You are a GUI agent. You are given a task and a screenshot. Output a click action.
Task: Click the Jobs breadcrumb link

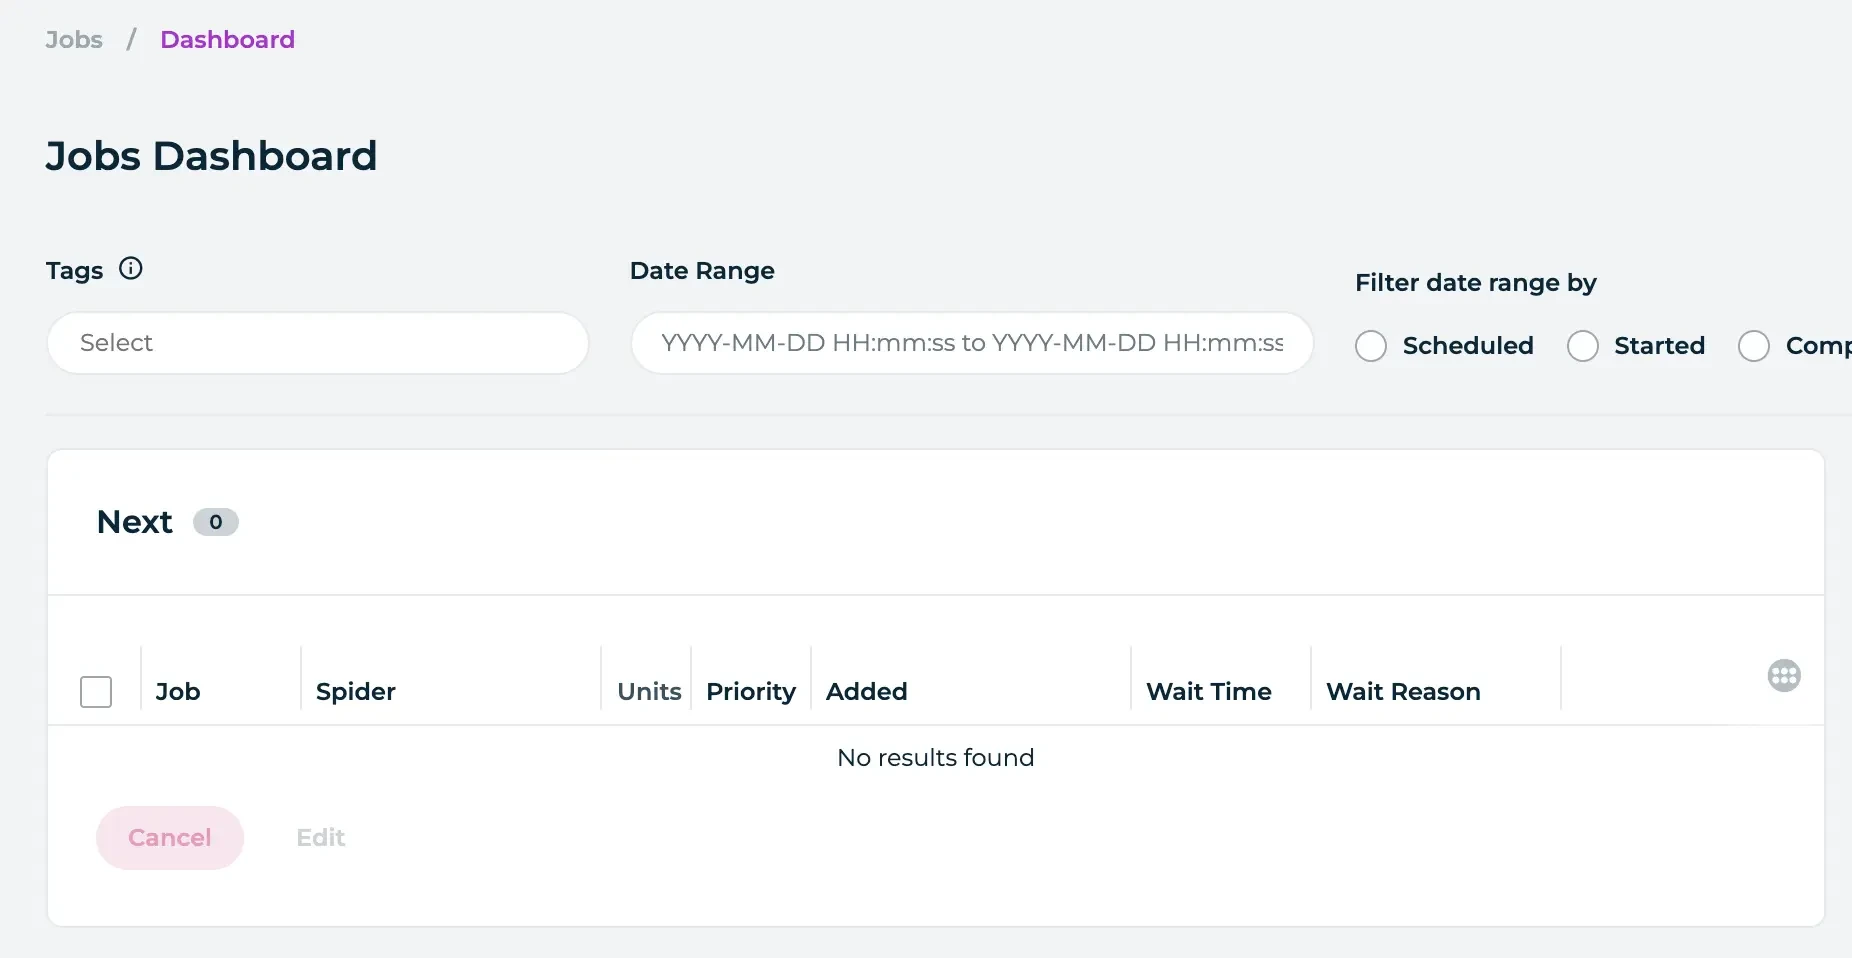(73, 39)
